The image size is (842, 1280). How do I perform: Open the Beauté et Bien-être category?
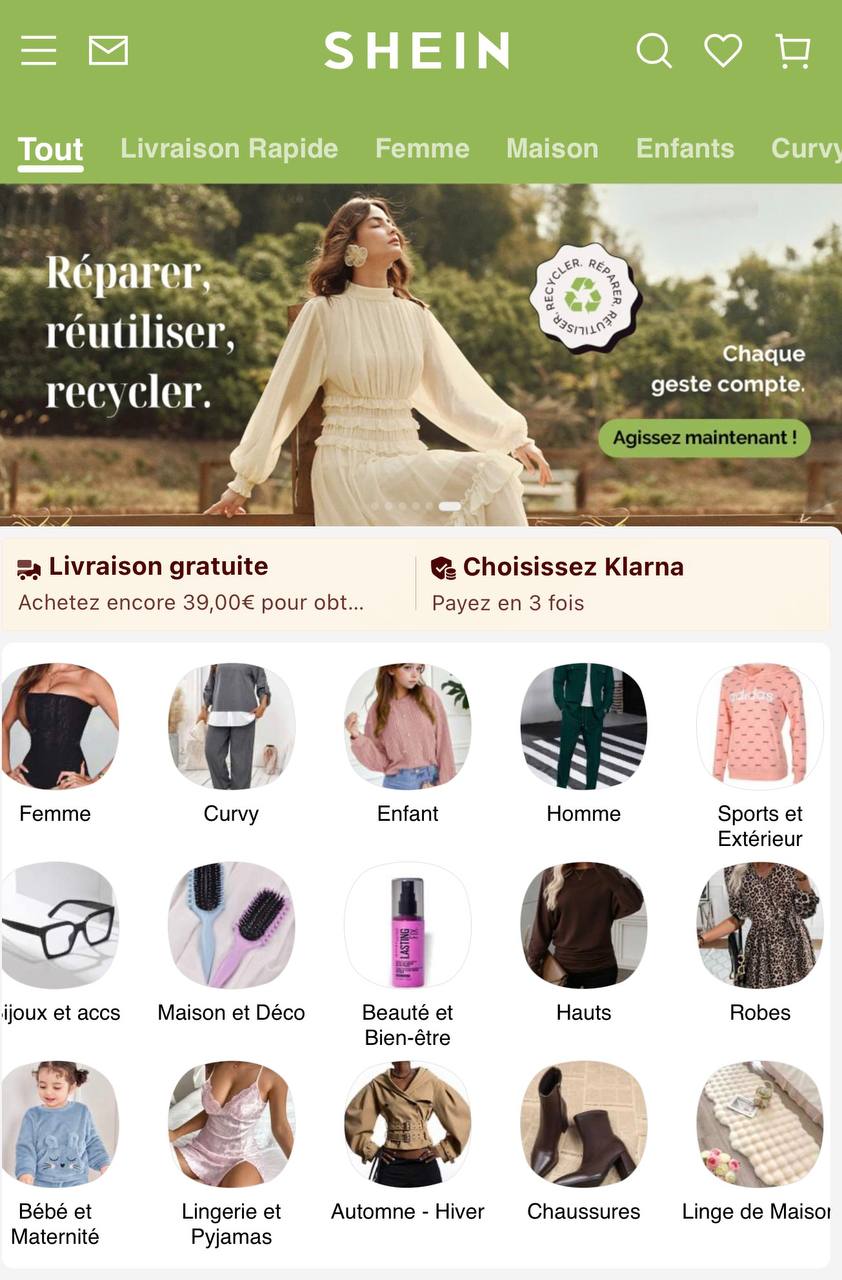[x=407, y=925]
